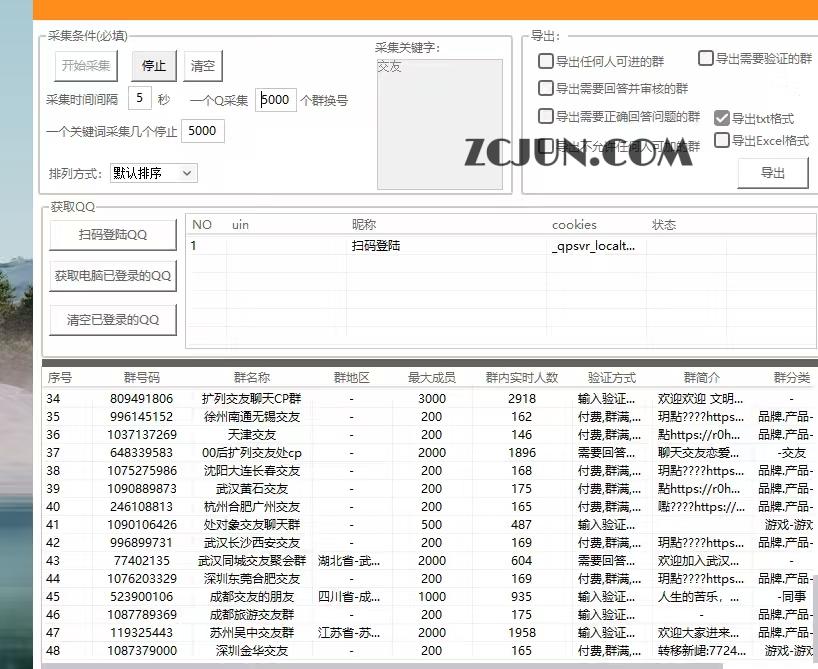Select the 天津交友 group row
The height and width of the screenshot is (669, 818).
tap(251, 435)
